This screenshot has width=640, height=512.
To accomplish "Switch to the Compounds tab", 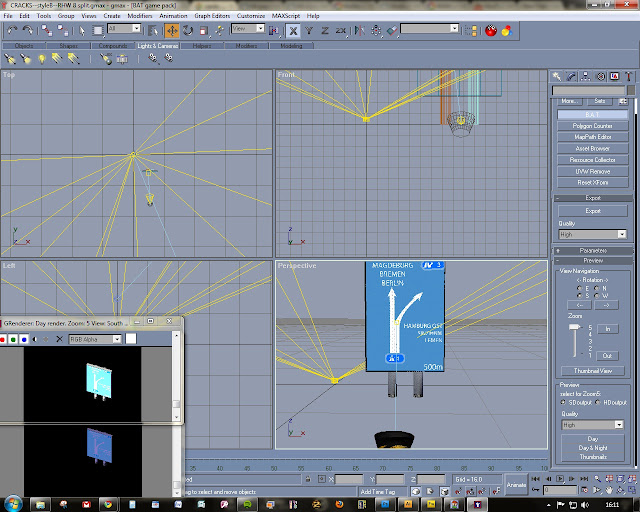I will [113, 46].
